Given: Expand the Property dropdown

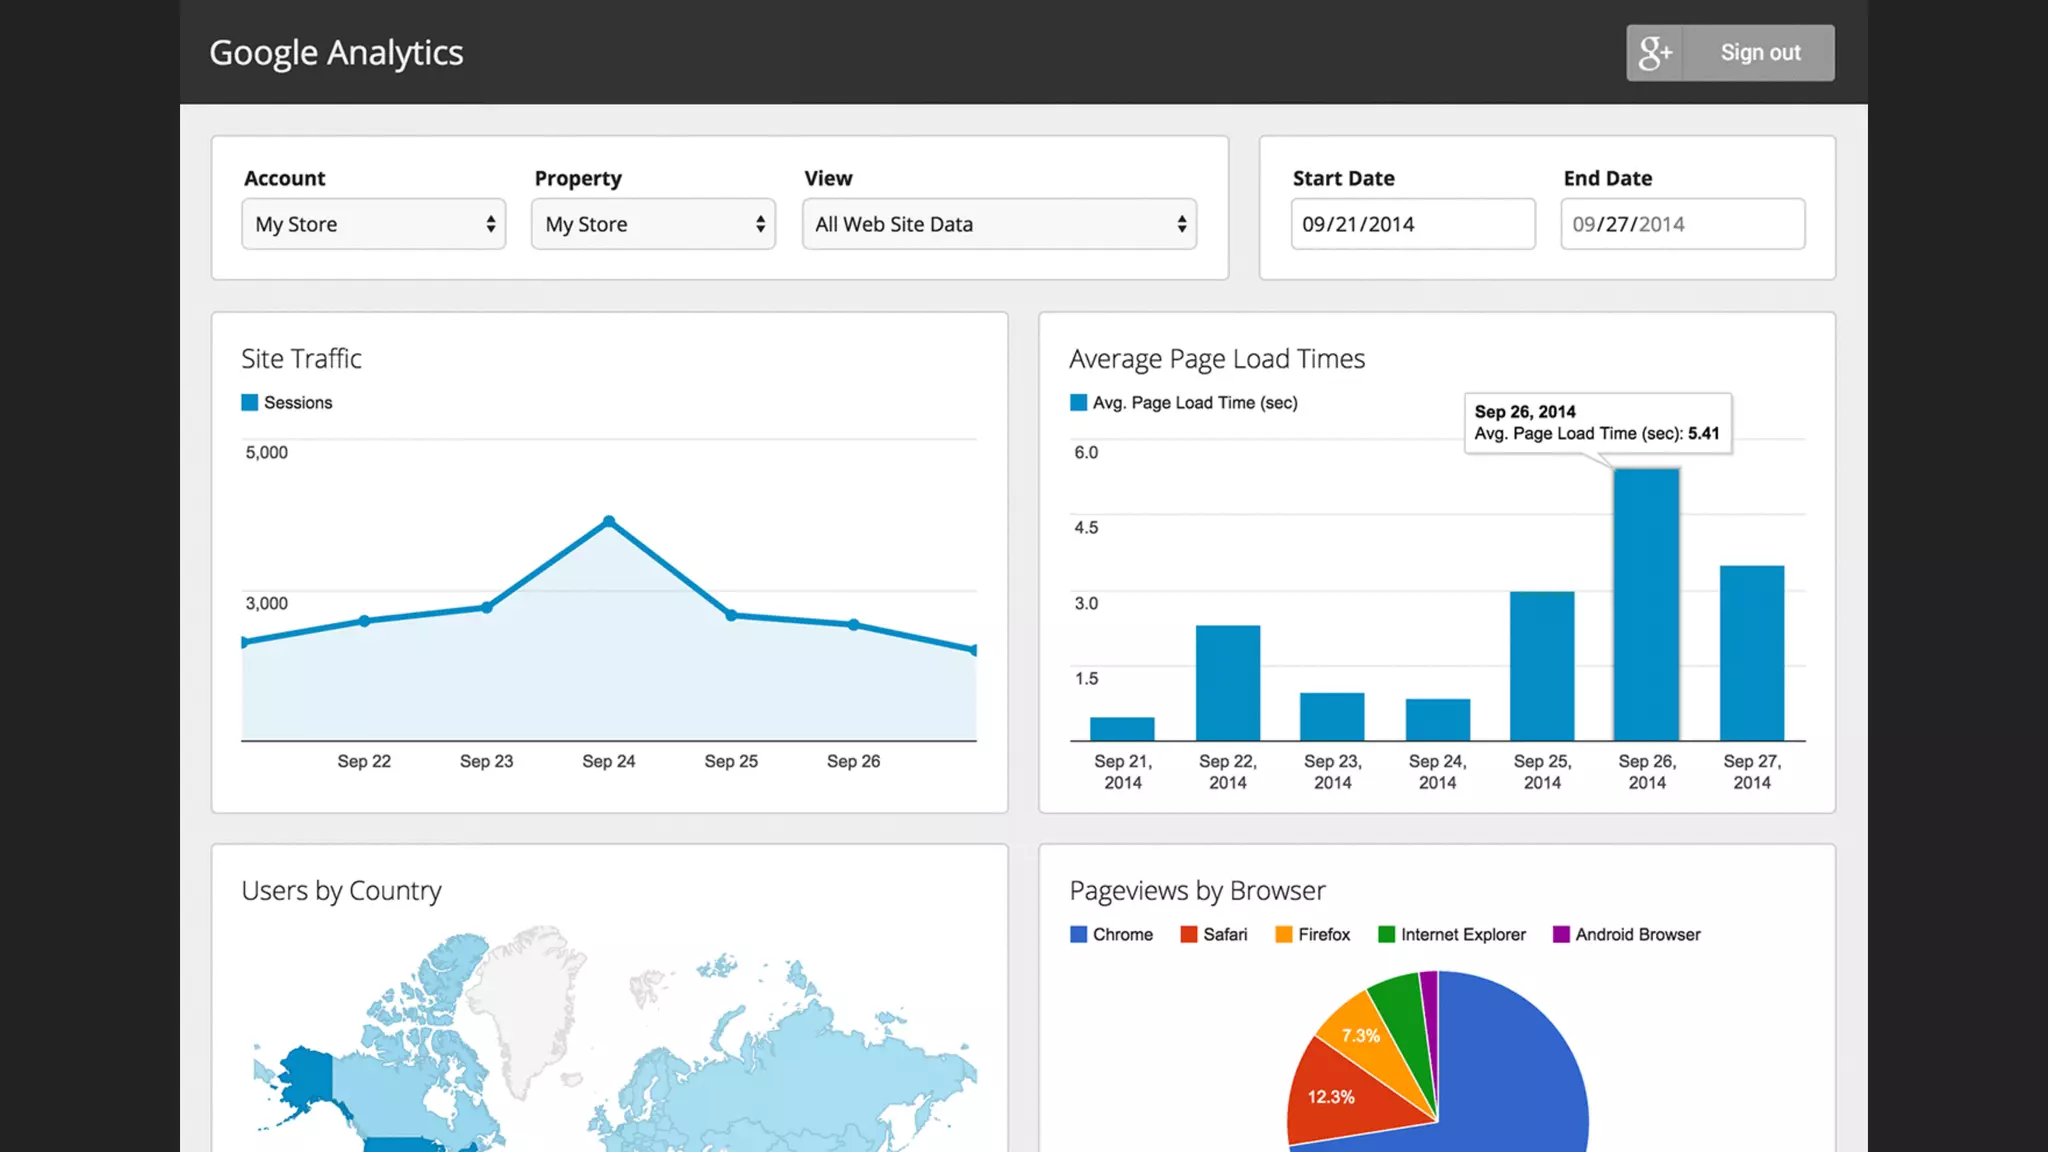Looking at the screenshot, I should (x=653, y=224).
